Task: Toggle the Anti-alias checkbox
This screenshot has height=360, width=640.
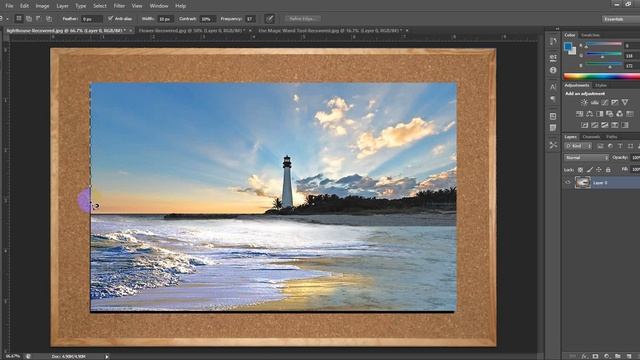Action: (110, 18)
